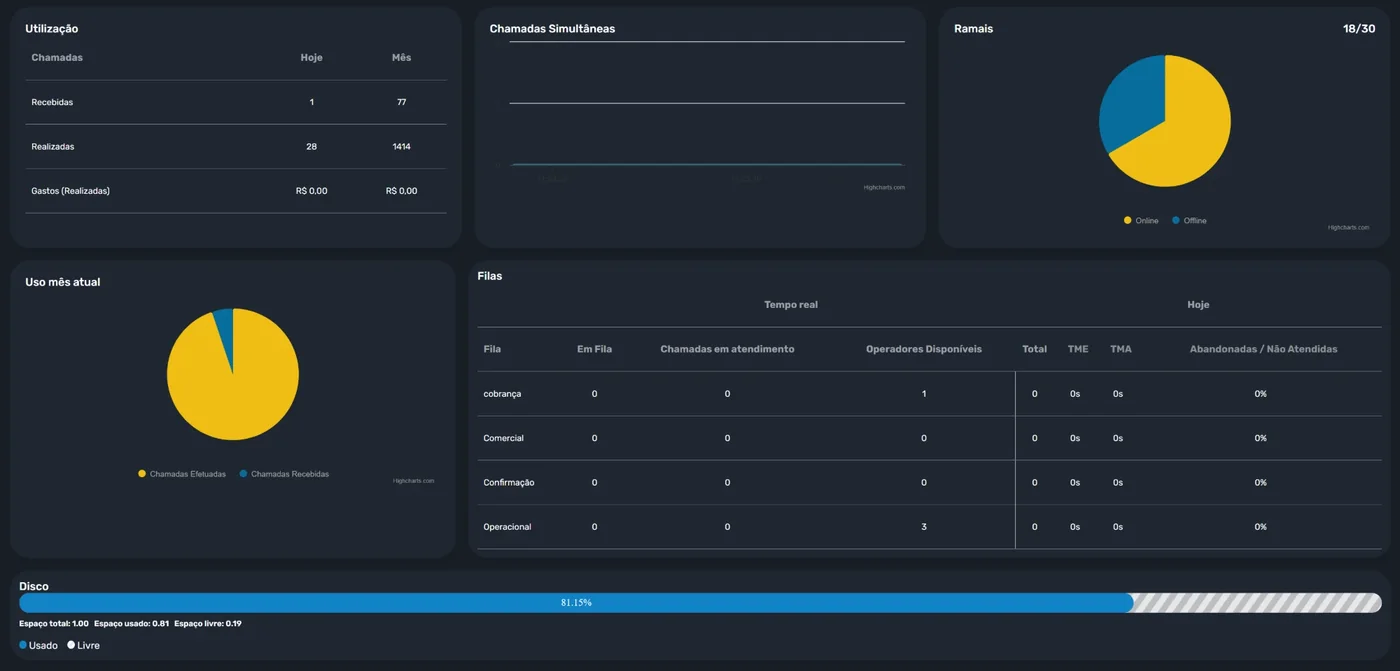The width and height of the screenshot is (1400, 671).
Task: Click the Recebidas Hoje value 1
Action: coord(311,102)
